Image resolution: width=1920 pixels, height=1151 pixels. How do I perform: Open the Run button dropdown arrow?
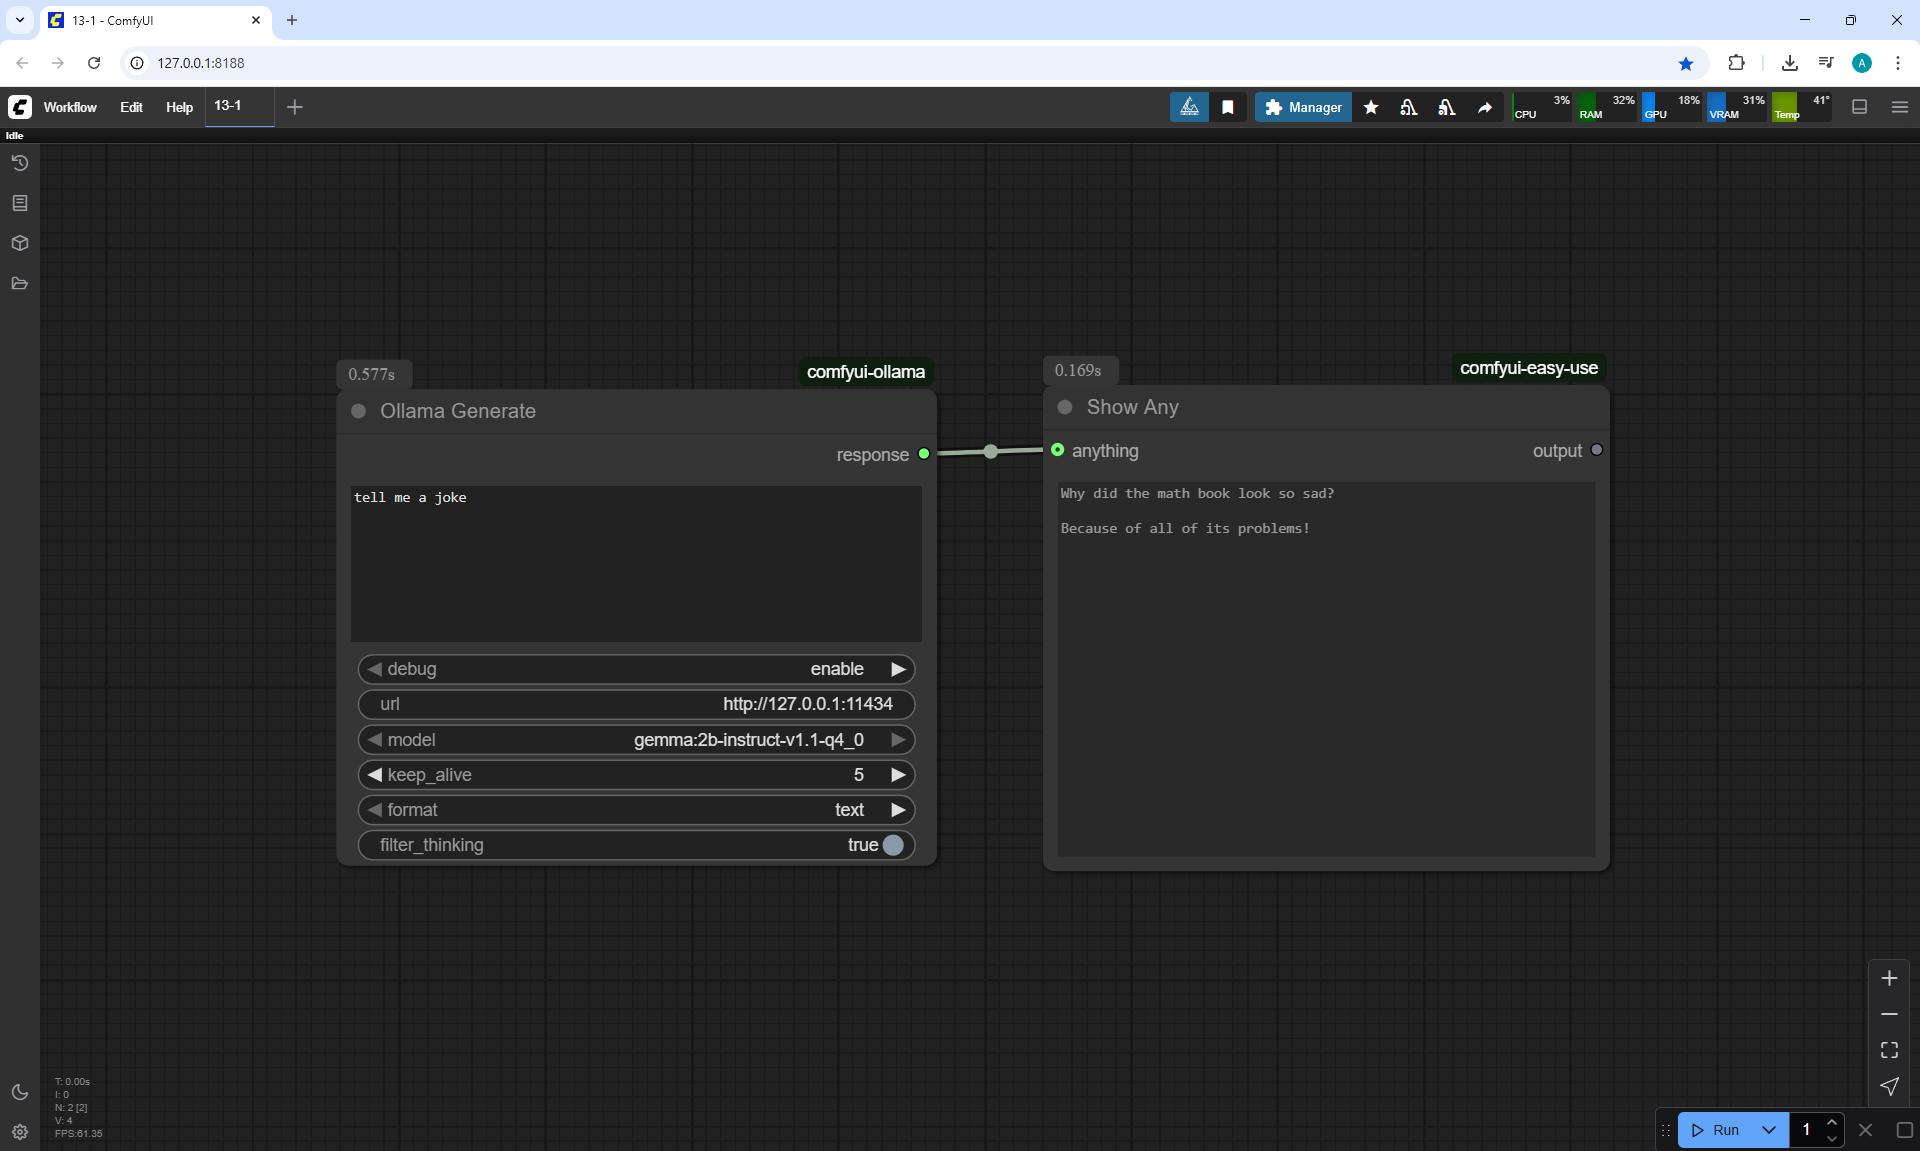click(x=1769, y=1130)
